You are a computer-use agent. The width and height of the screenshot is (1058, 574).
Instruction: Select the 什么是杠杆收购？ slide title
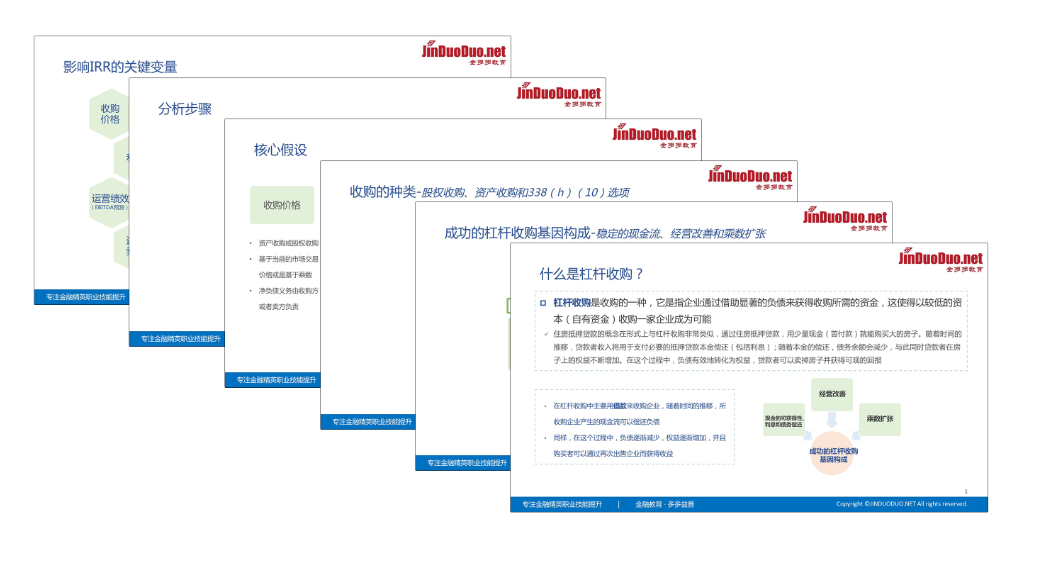[592, 274]
